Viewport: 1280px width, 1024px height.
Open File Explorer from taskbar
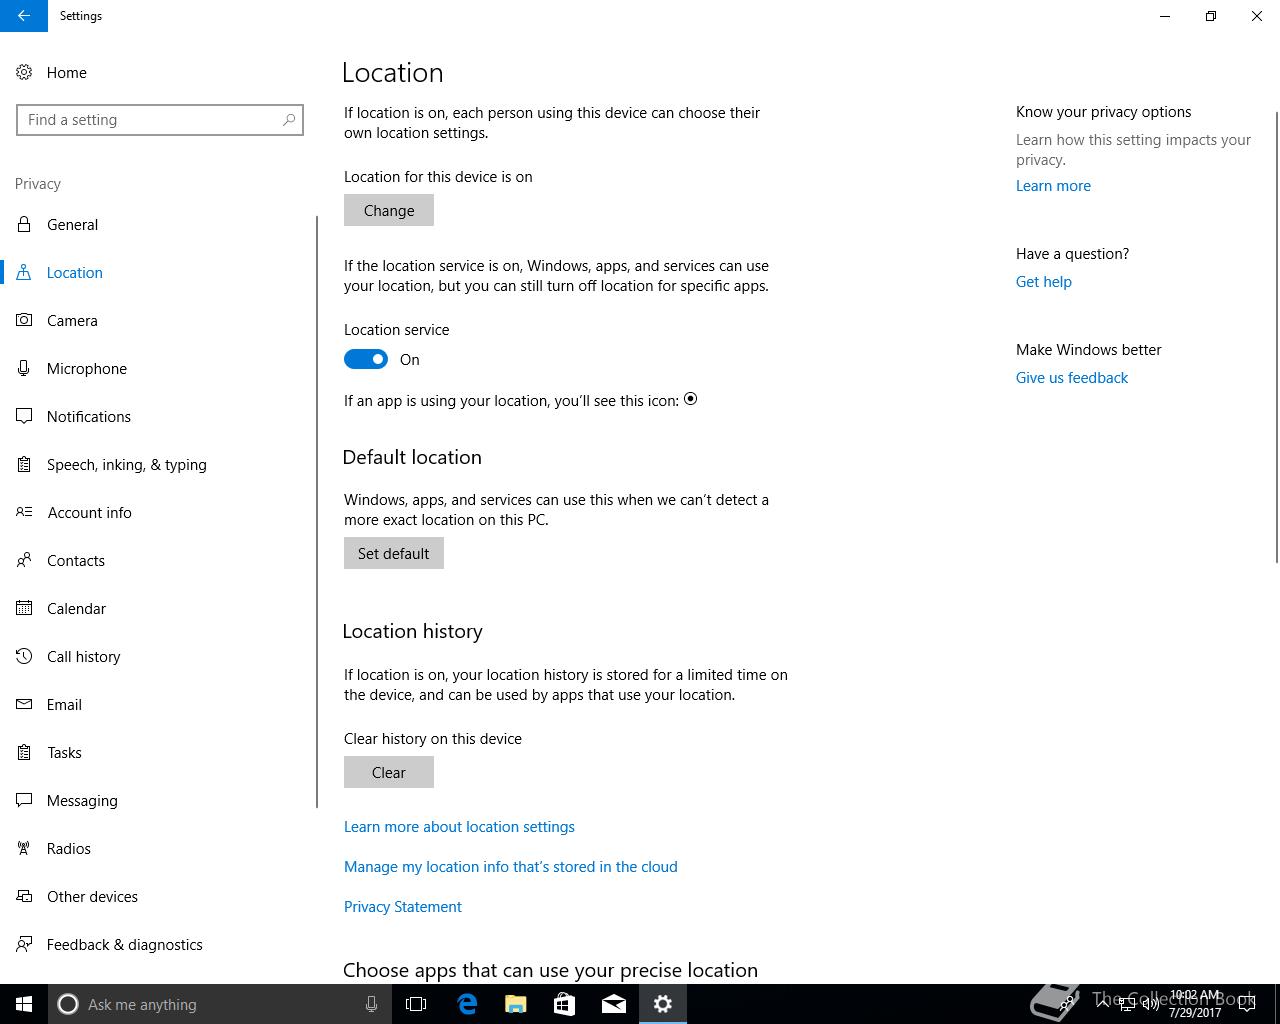click(516, 1004)
